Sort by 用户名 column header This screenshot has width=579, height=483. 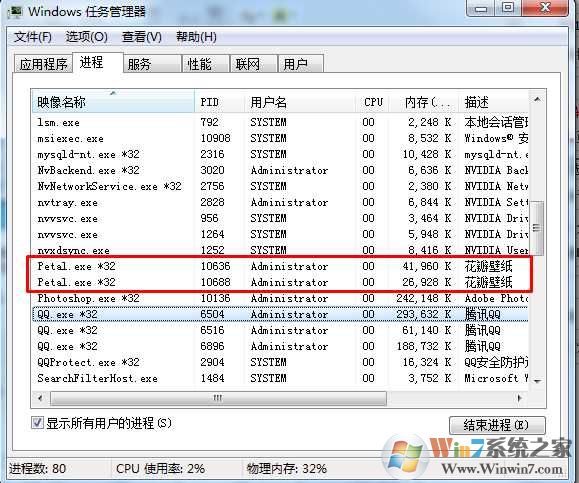tap(300, 102)
